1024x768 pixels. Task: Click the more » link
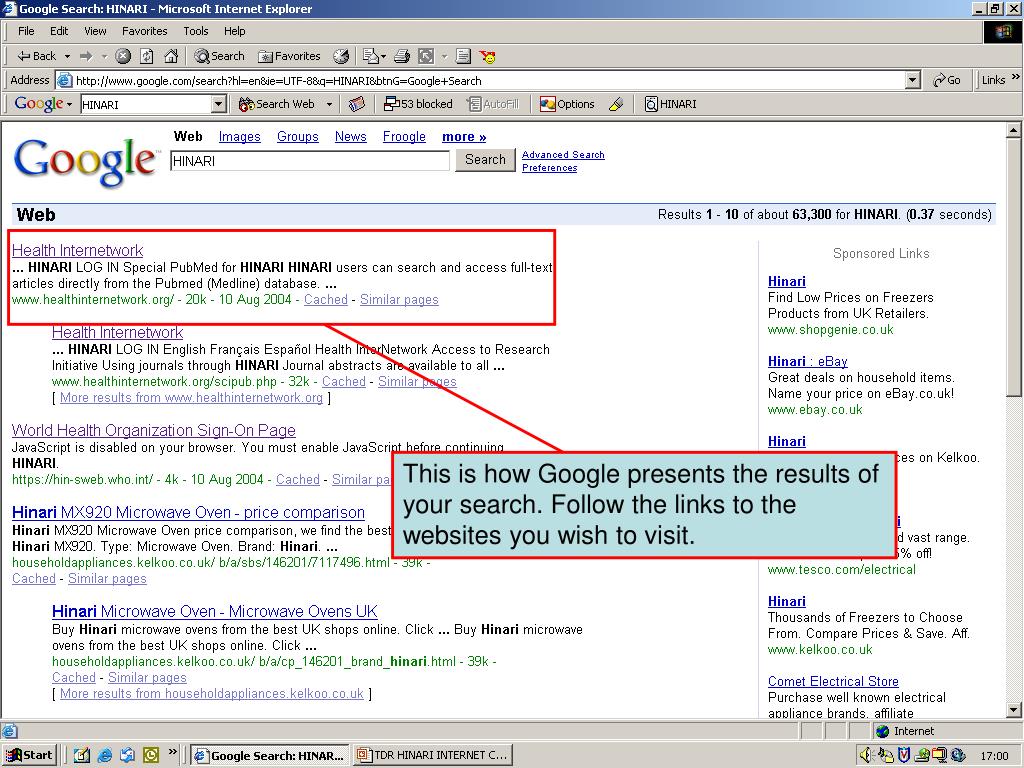tap(464, 136)
